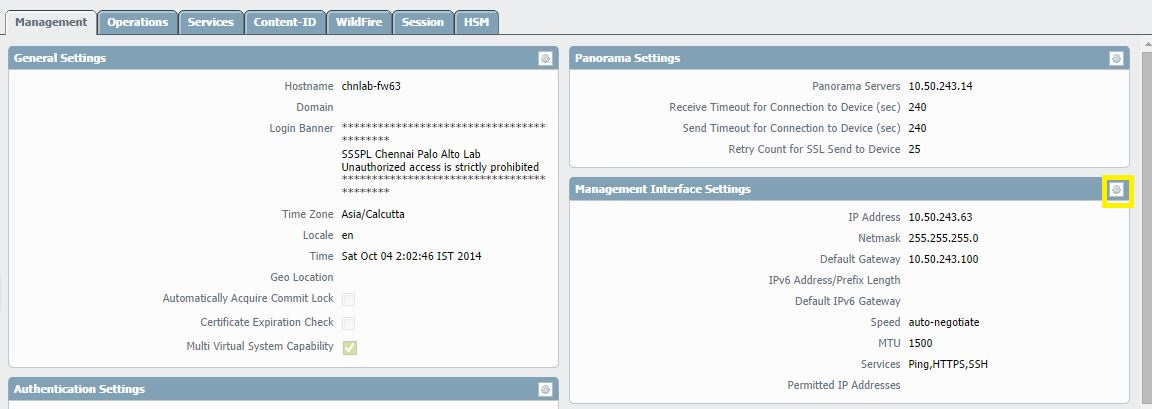Switch to the WildFire tab

coord(359,22)
